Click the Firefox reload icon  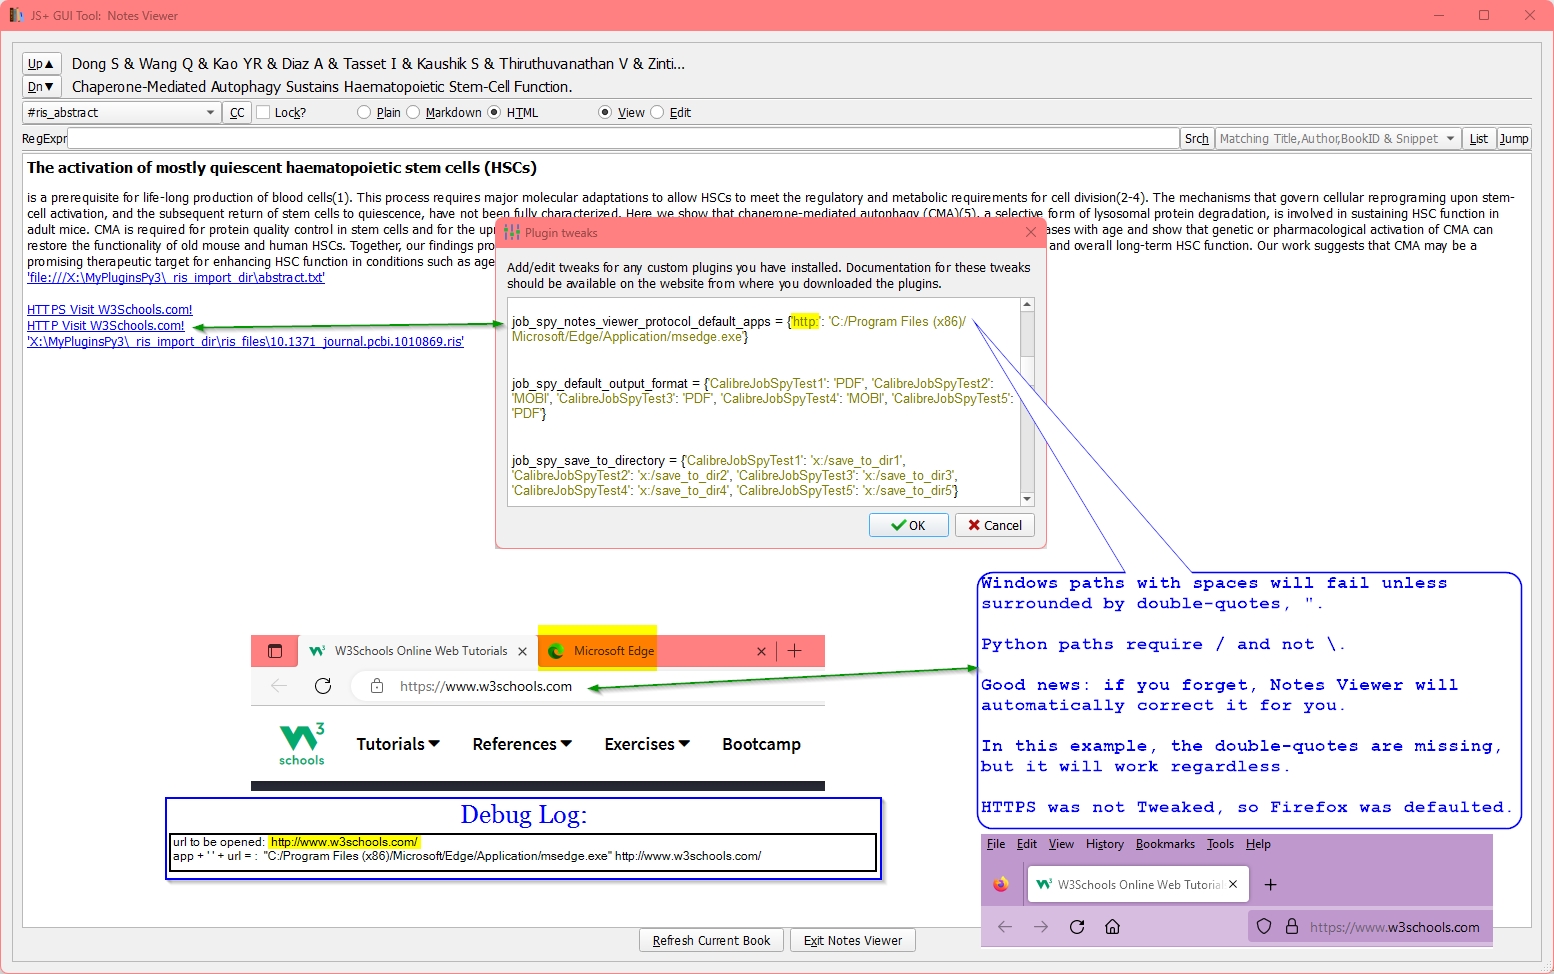point(1077,927)
